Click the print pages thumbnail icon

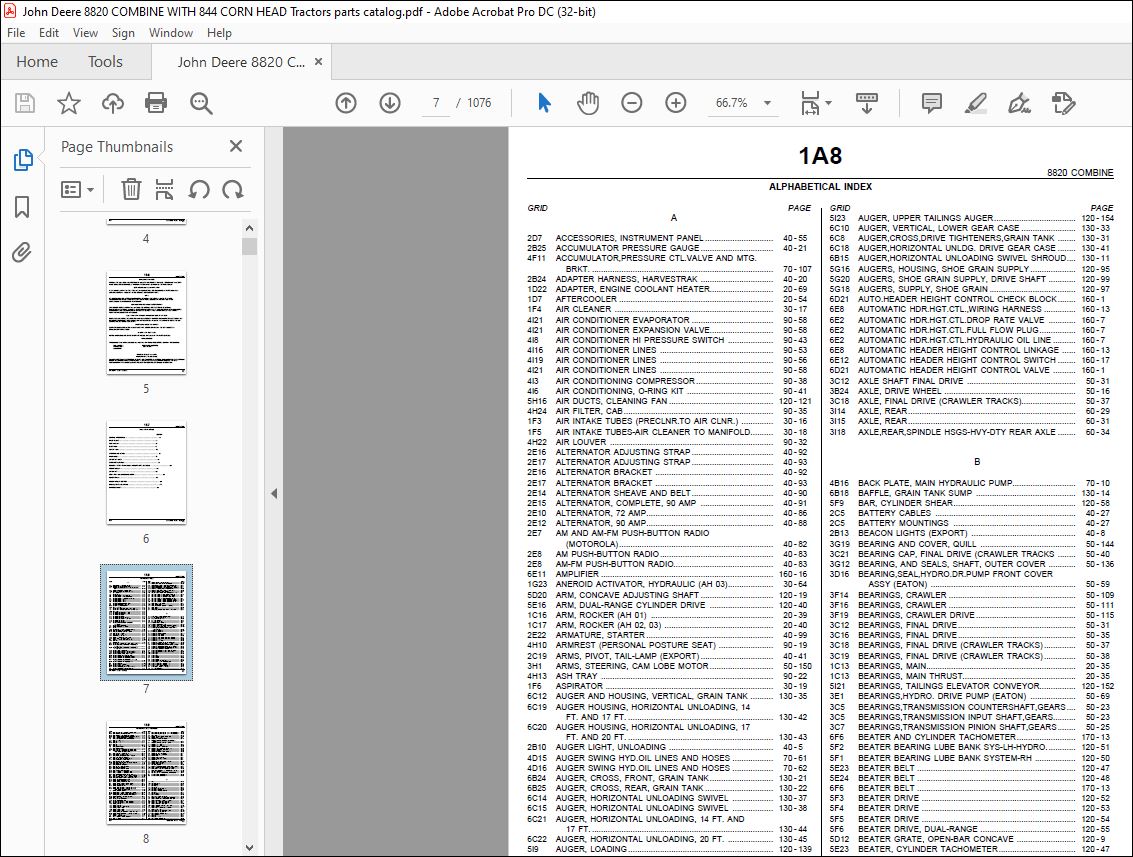pyautogui.click(x=165, y=189)
